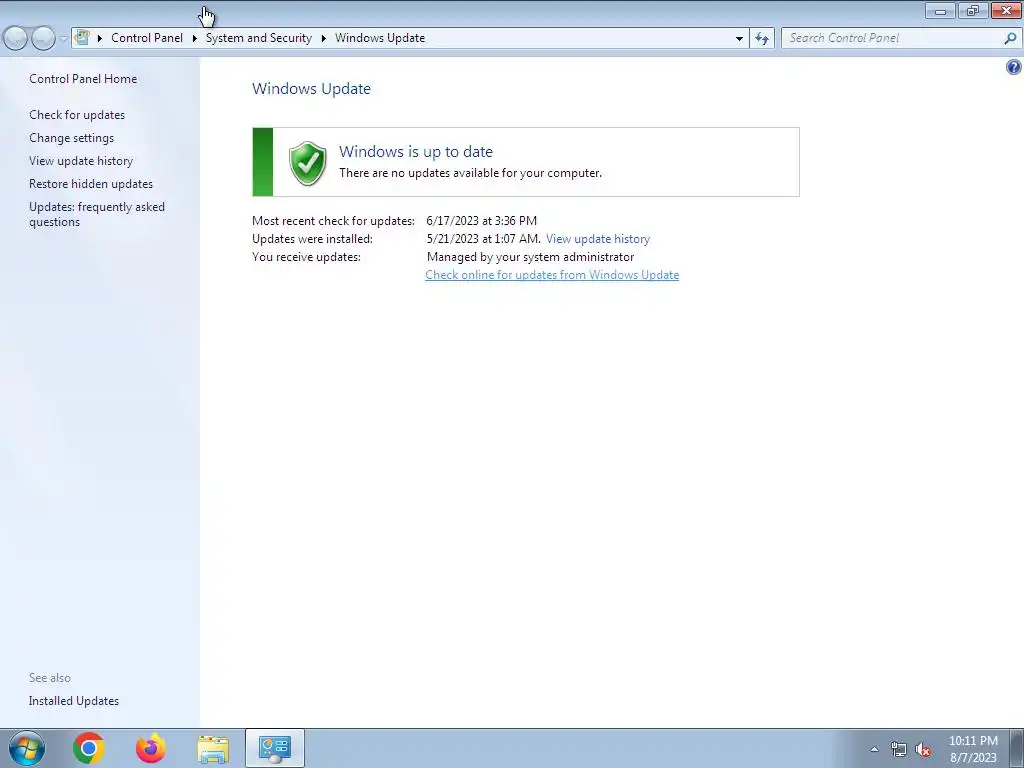Restore down the window
Viewport: 1024px width, 768px height.
(973, 10)
